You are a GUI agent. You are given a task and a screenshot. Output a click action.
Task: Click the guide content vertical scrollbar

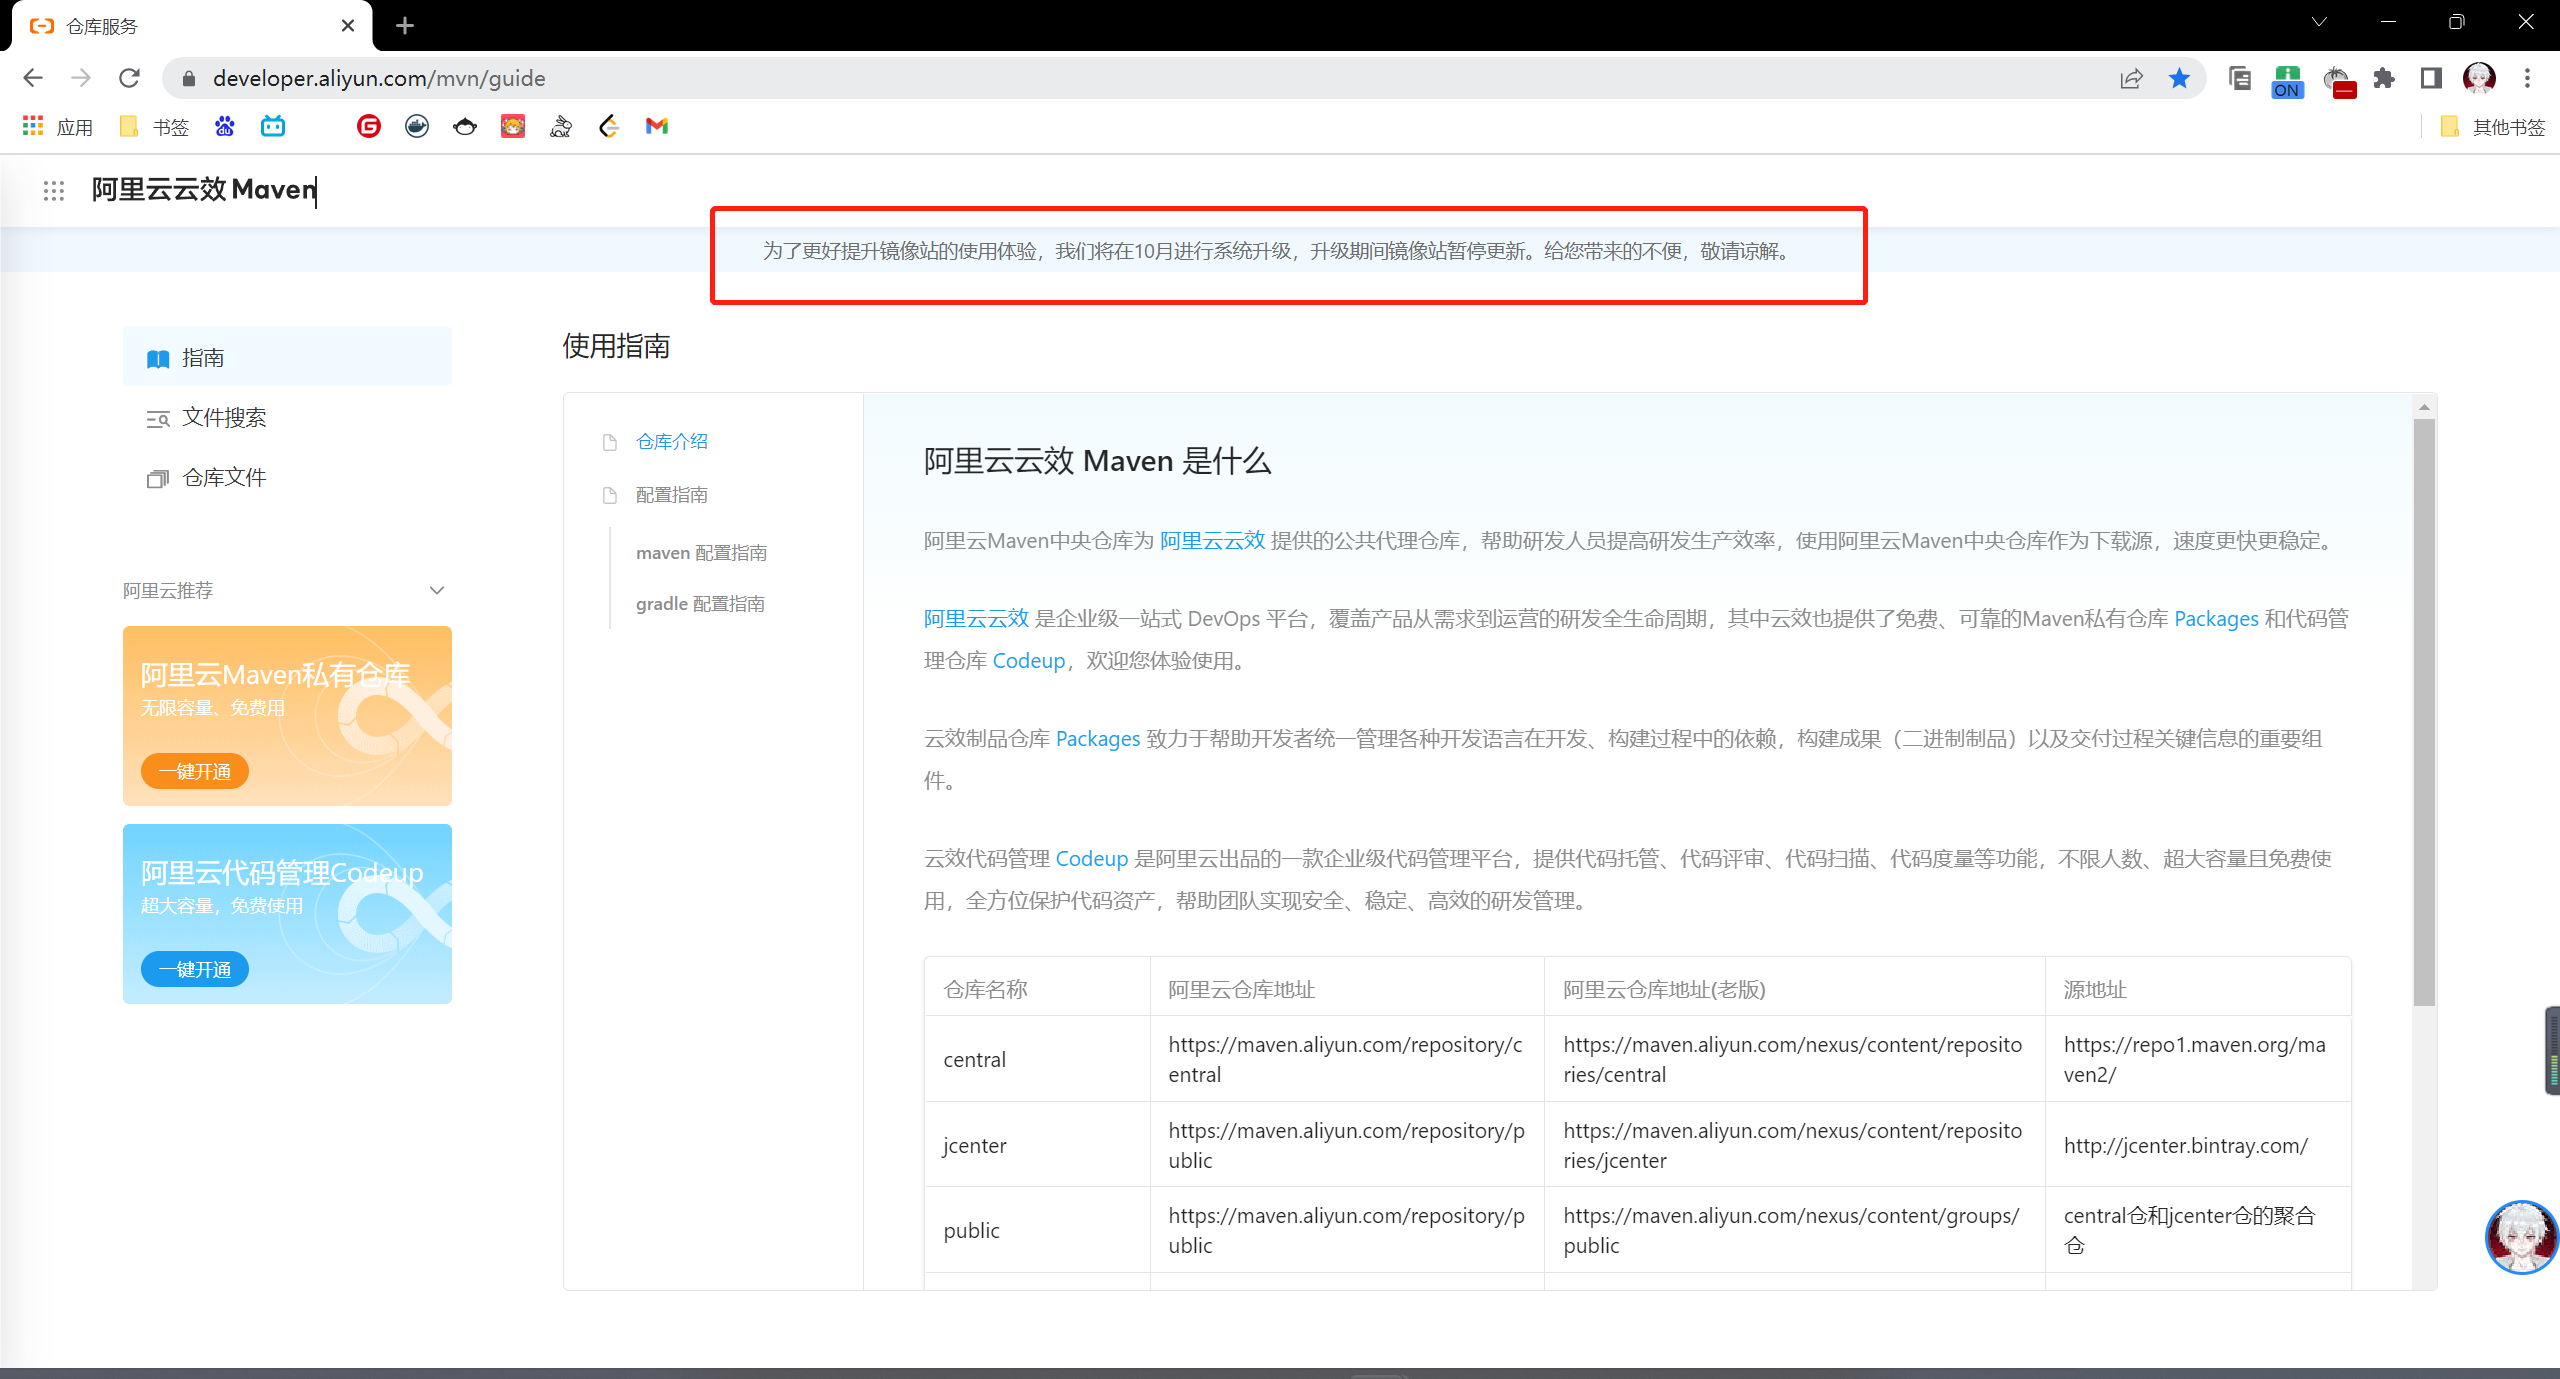coord(2424,710)
